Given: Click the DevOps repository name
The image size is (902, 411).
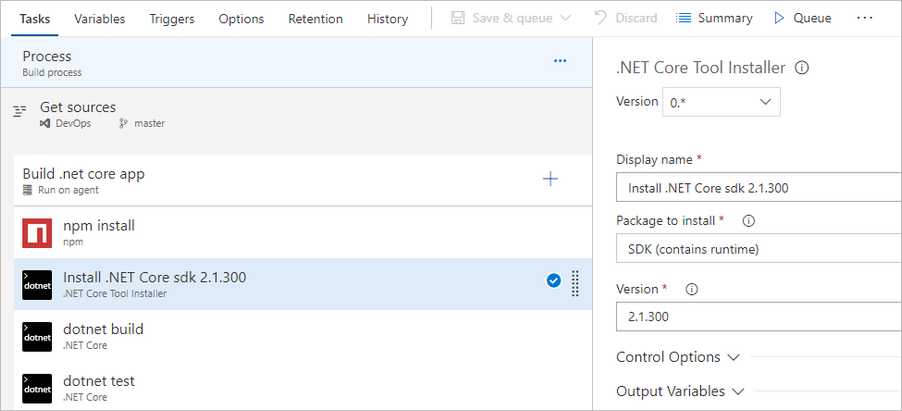Looking at the screenshot, I should pos(73,123).
